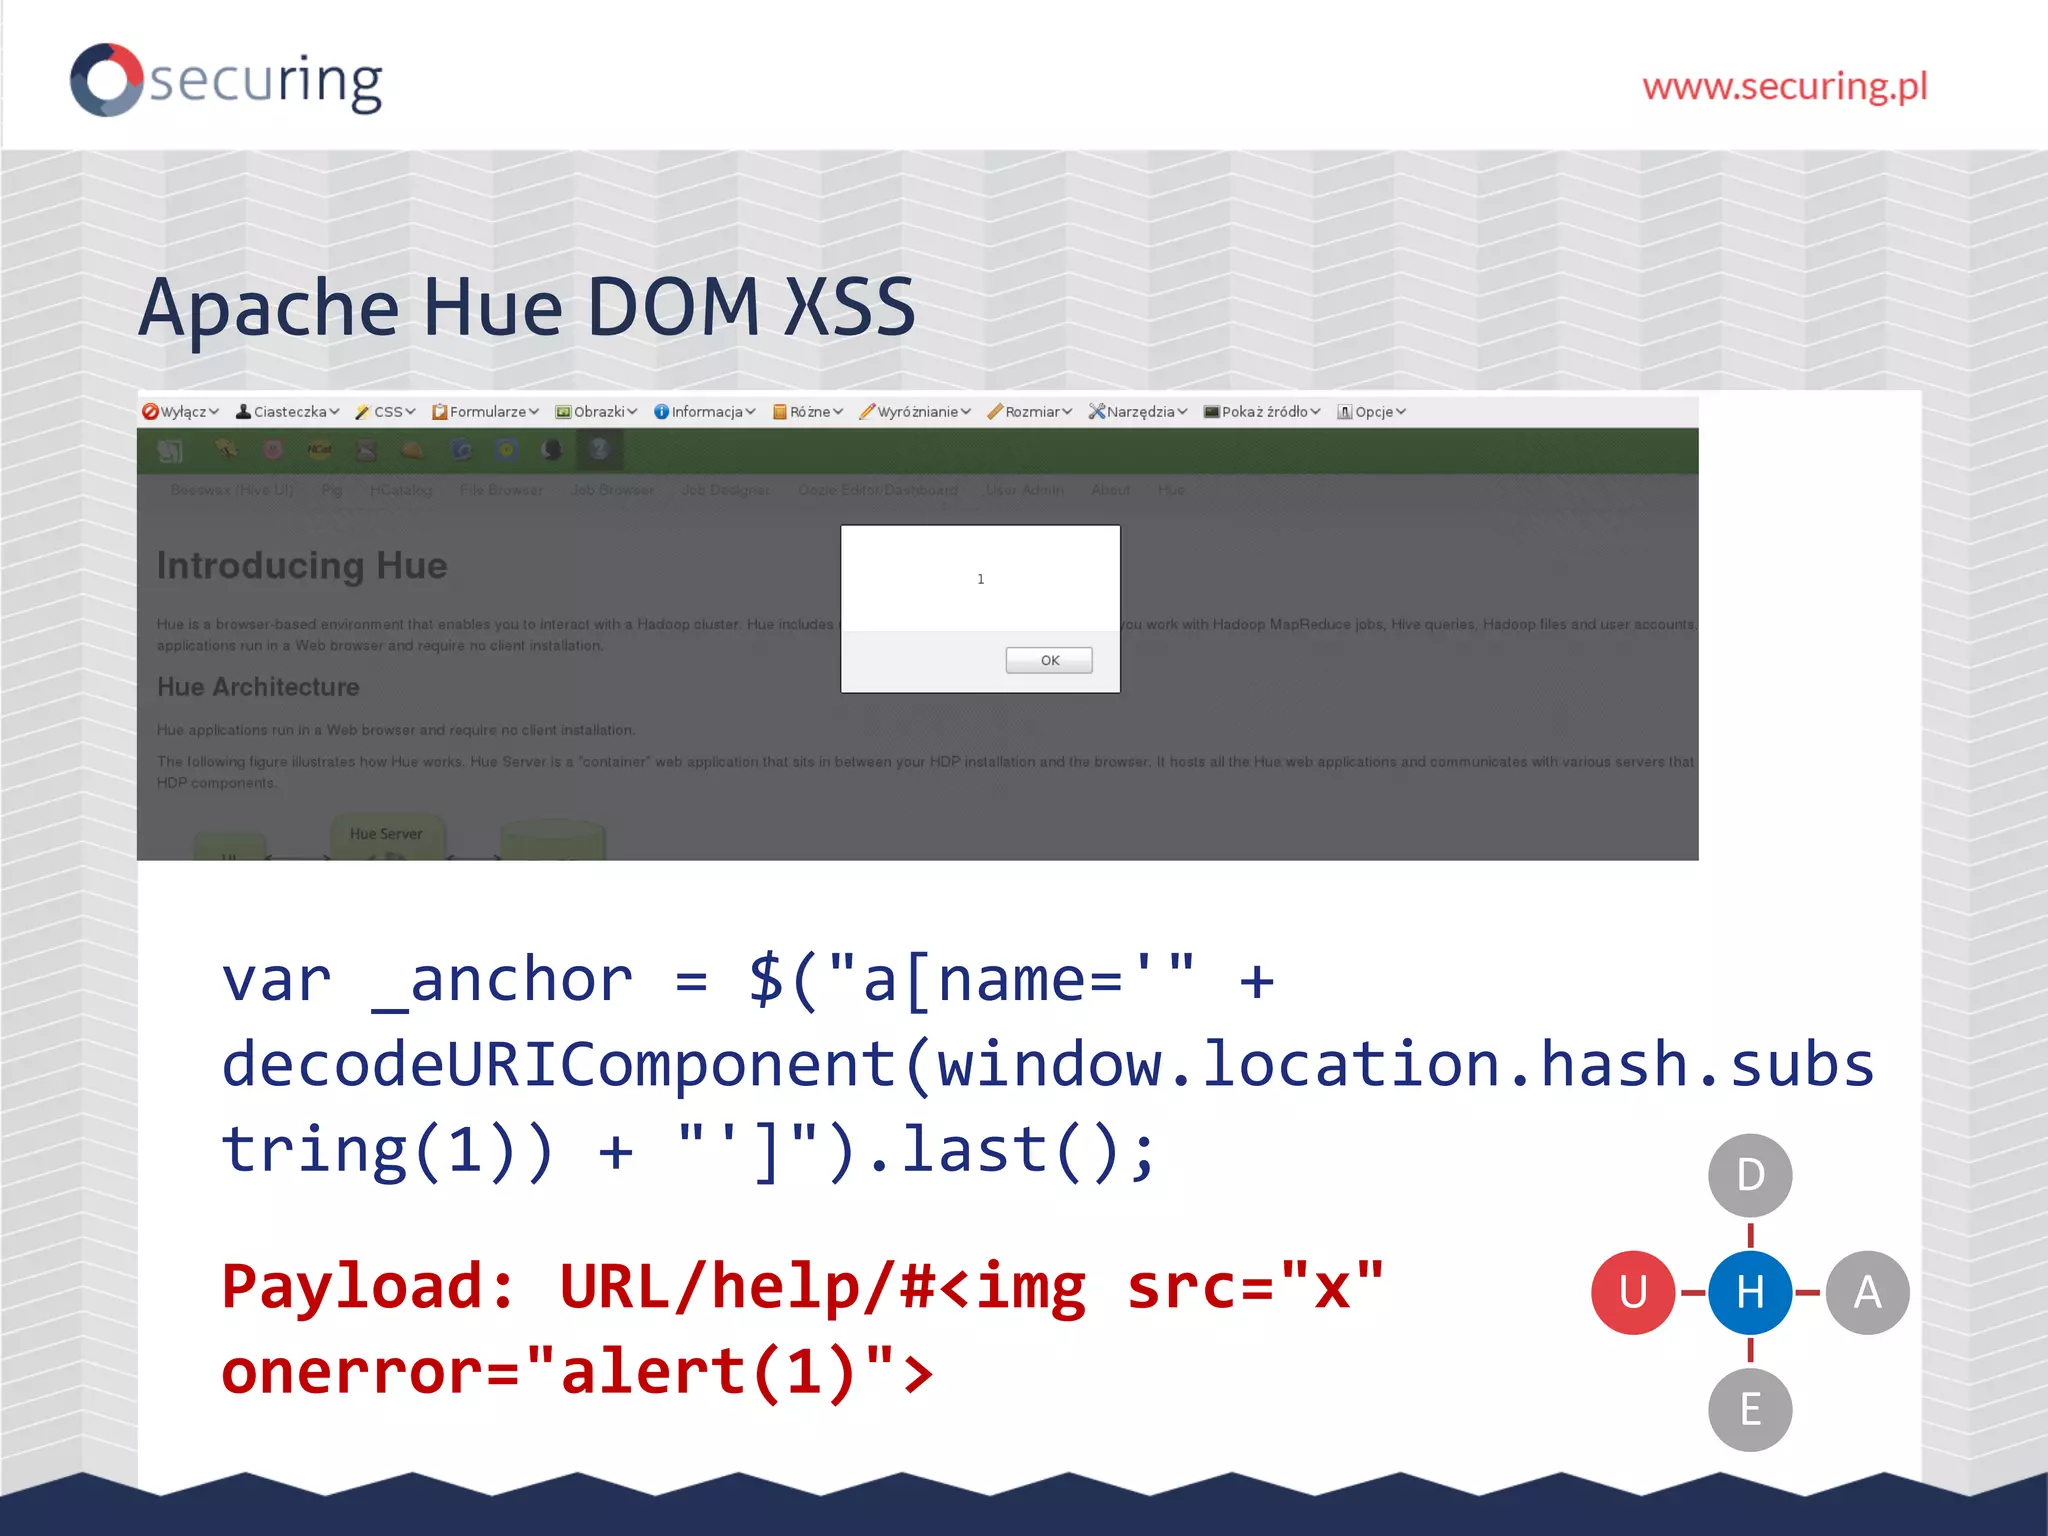
Task: Open the Job Designer icon
Action: tap(460, 450)
